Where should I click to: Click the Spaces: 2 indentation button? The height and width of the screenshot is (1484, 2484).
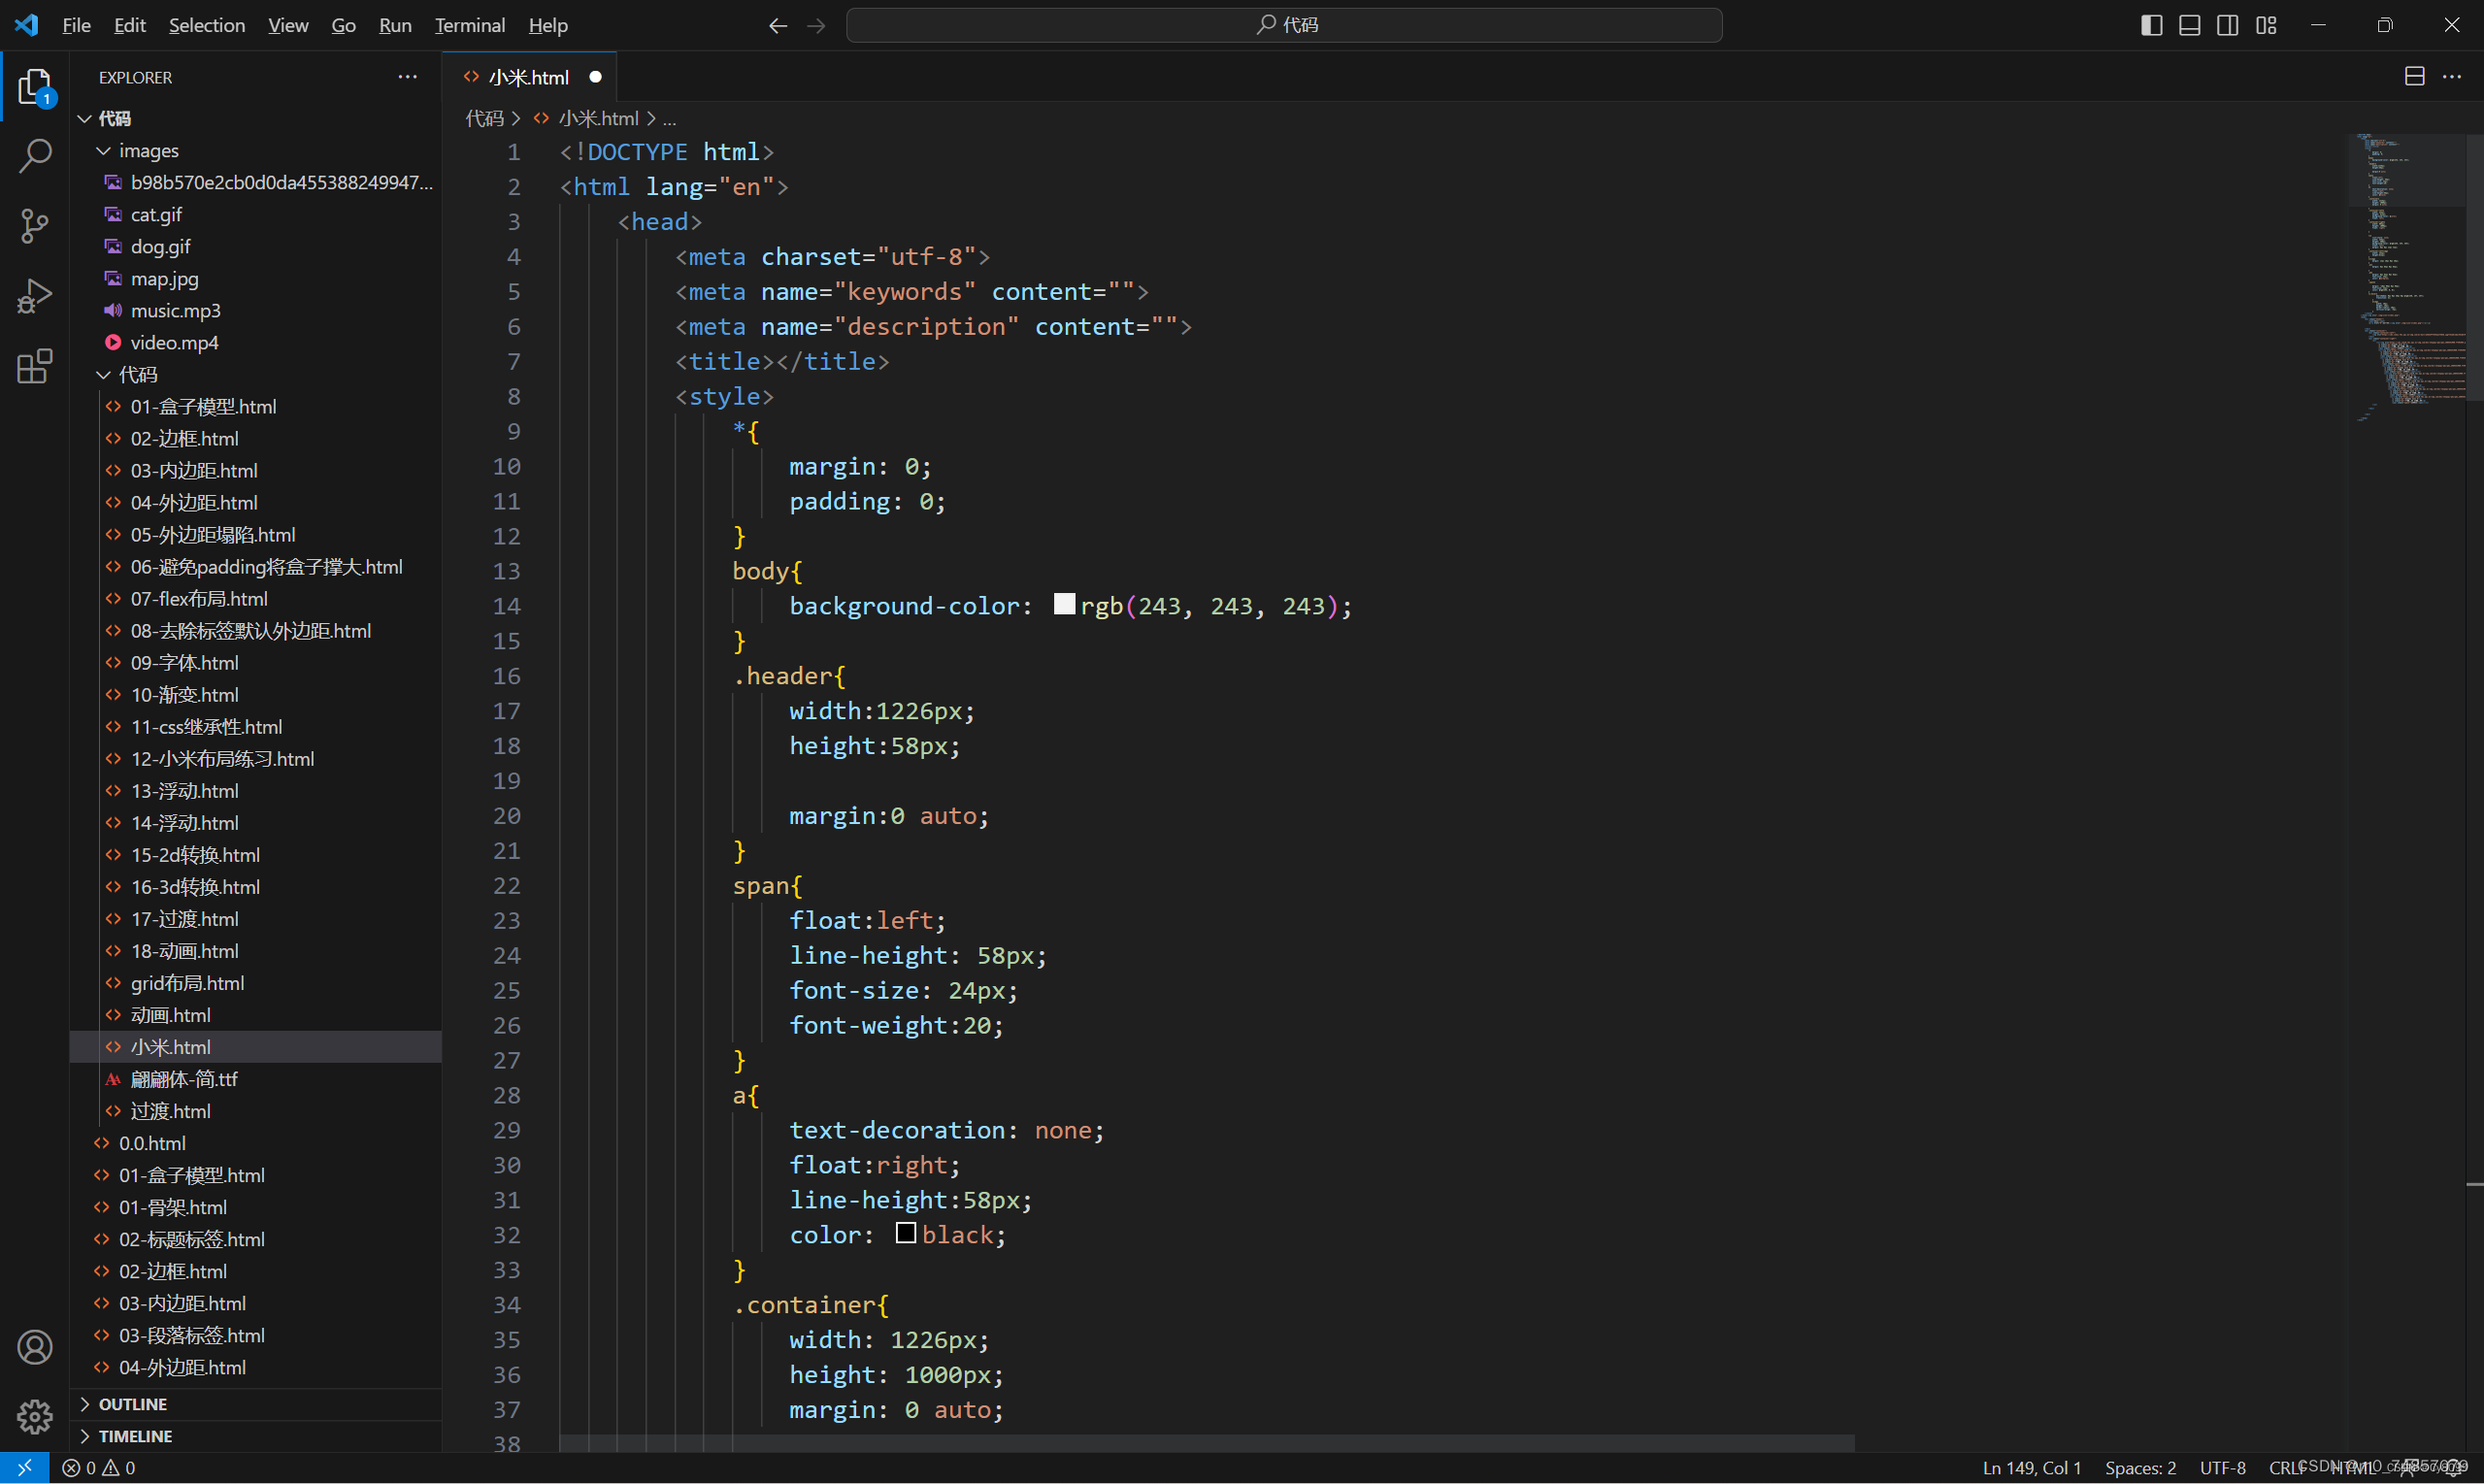(2140, 1467)
